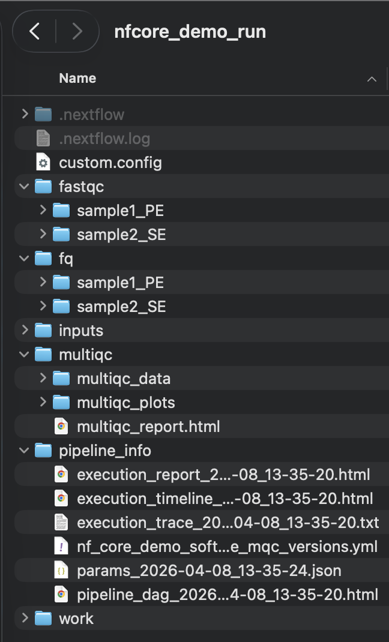Screen dimensions: 389x642
Task: Click the multiqc folder icon
Action: pyautogui.click(x=43, y=355)
